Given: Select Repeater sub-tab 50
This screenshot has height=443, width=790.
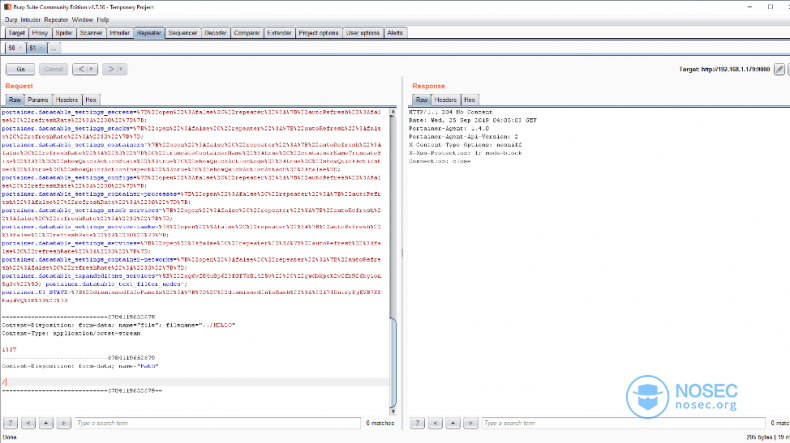Looking at the screenshot, I should pyautogui.click(x=15, y=48).
